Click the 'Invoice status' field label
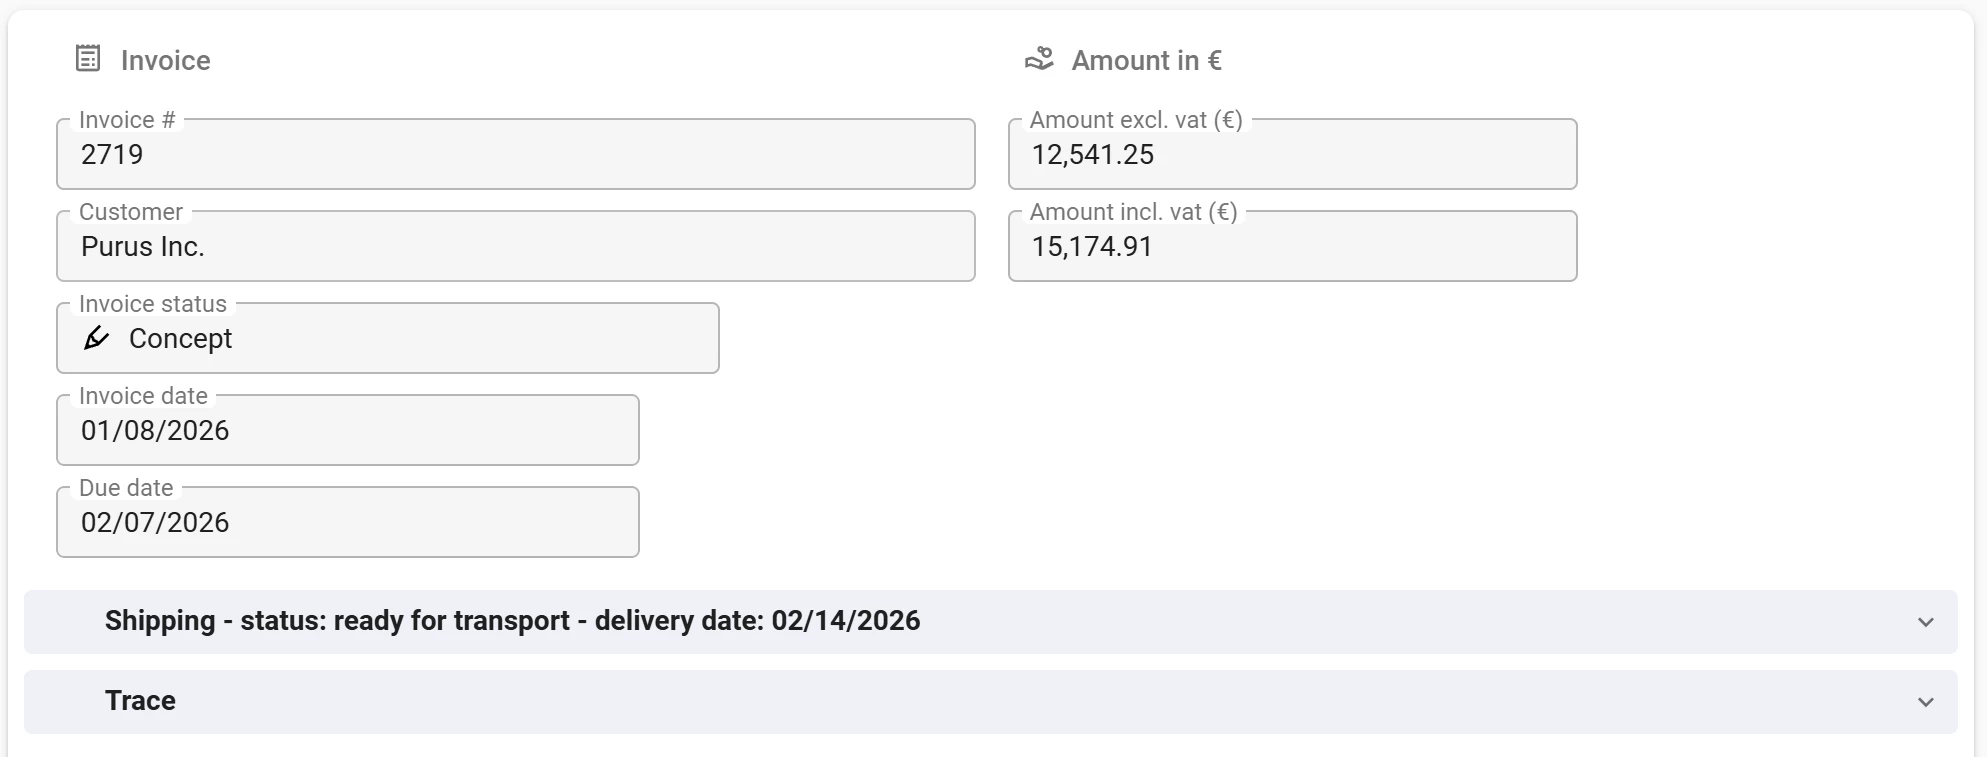The height and width of the screenshot is (757, 1987). [x=153, y=304]
